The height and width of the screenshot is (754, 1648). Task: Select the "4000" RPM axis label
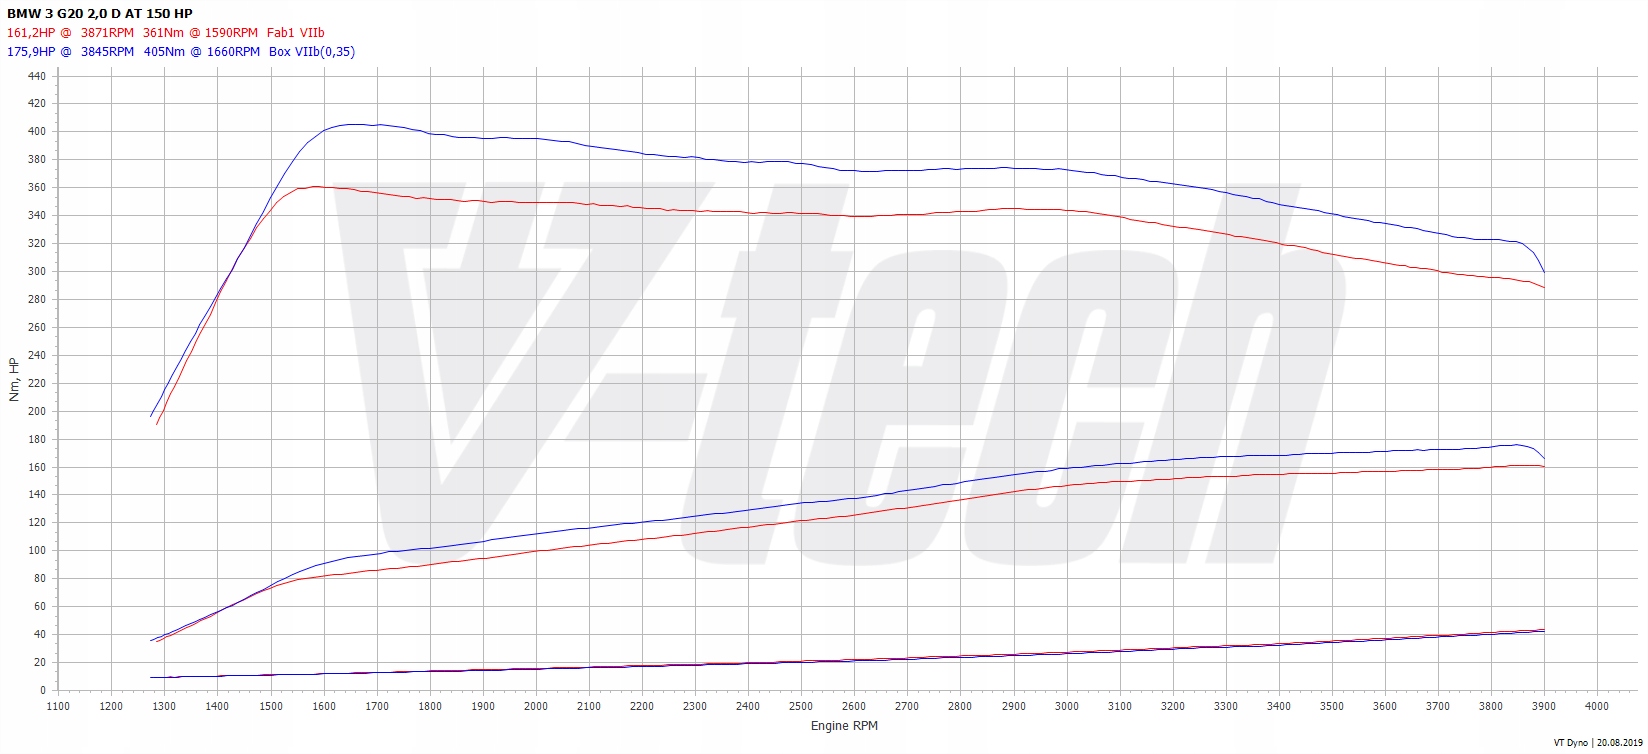click(x=1597, y=707)
